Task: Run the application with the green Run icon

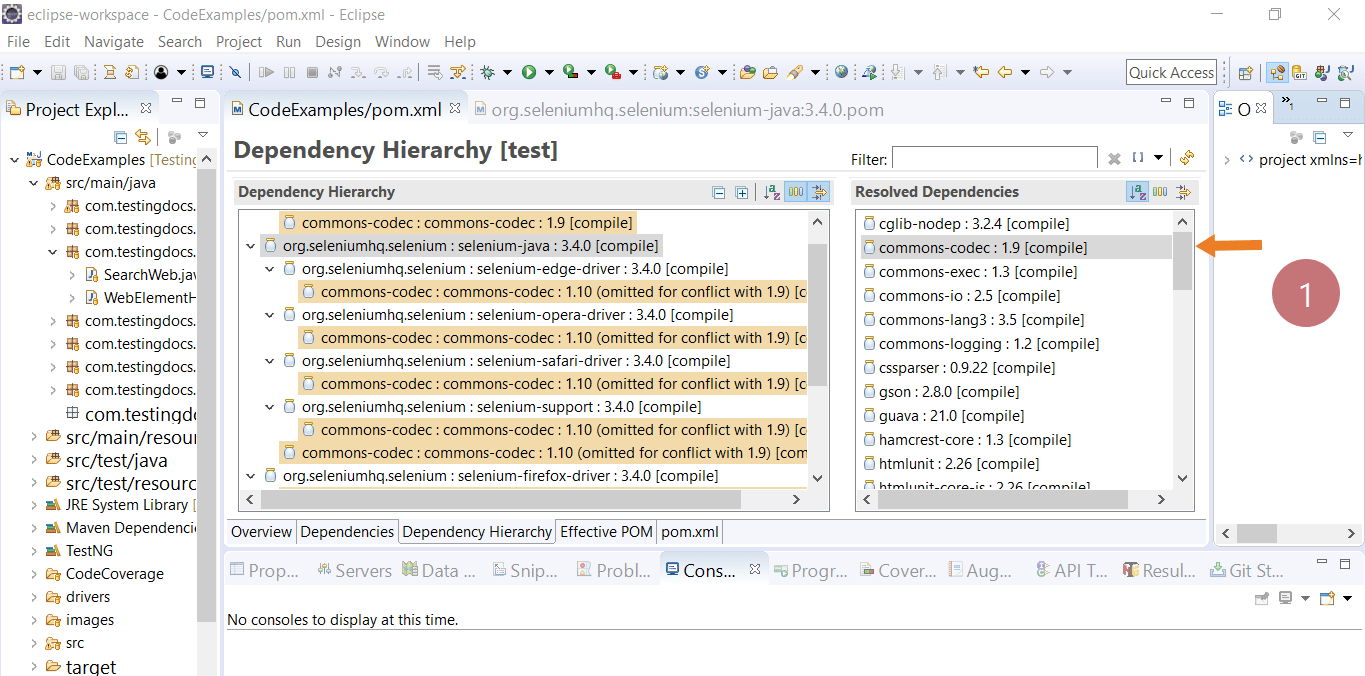Action: (x=529, y=72)
